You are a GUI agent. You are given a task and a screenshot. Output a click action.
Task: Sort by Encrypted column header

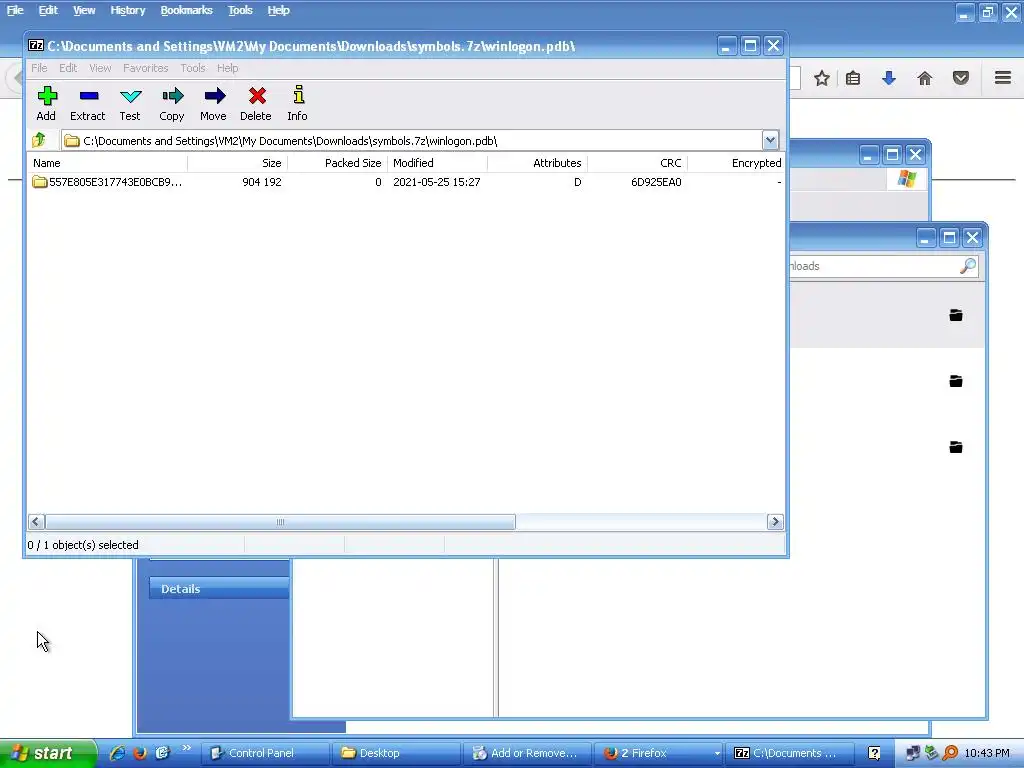[736, 163]
